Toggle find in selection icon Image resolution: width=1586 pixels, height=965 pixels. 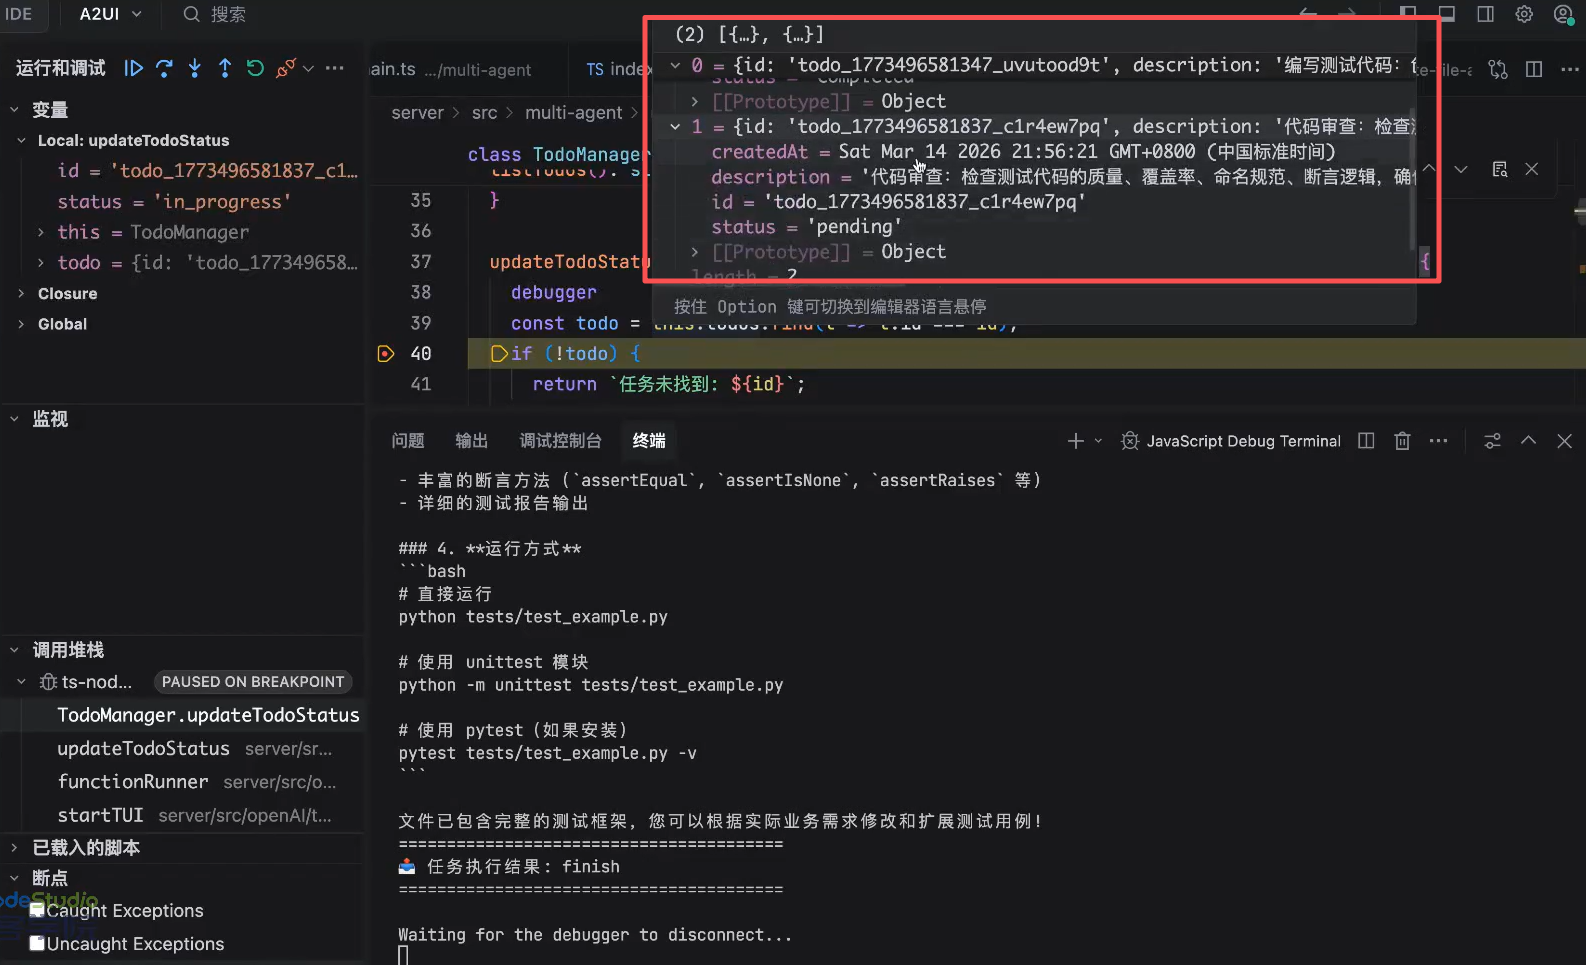pyautogui.click(x=1500, y=169)
